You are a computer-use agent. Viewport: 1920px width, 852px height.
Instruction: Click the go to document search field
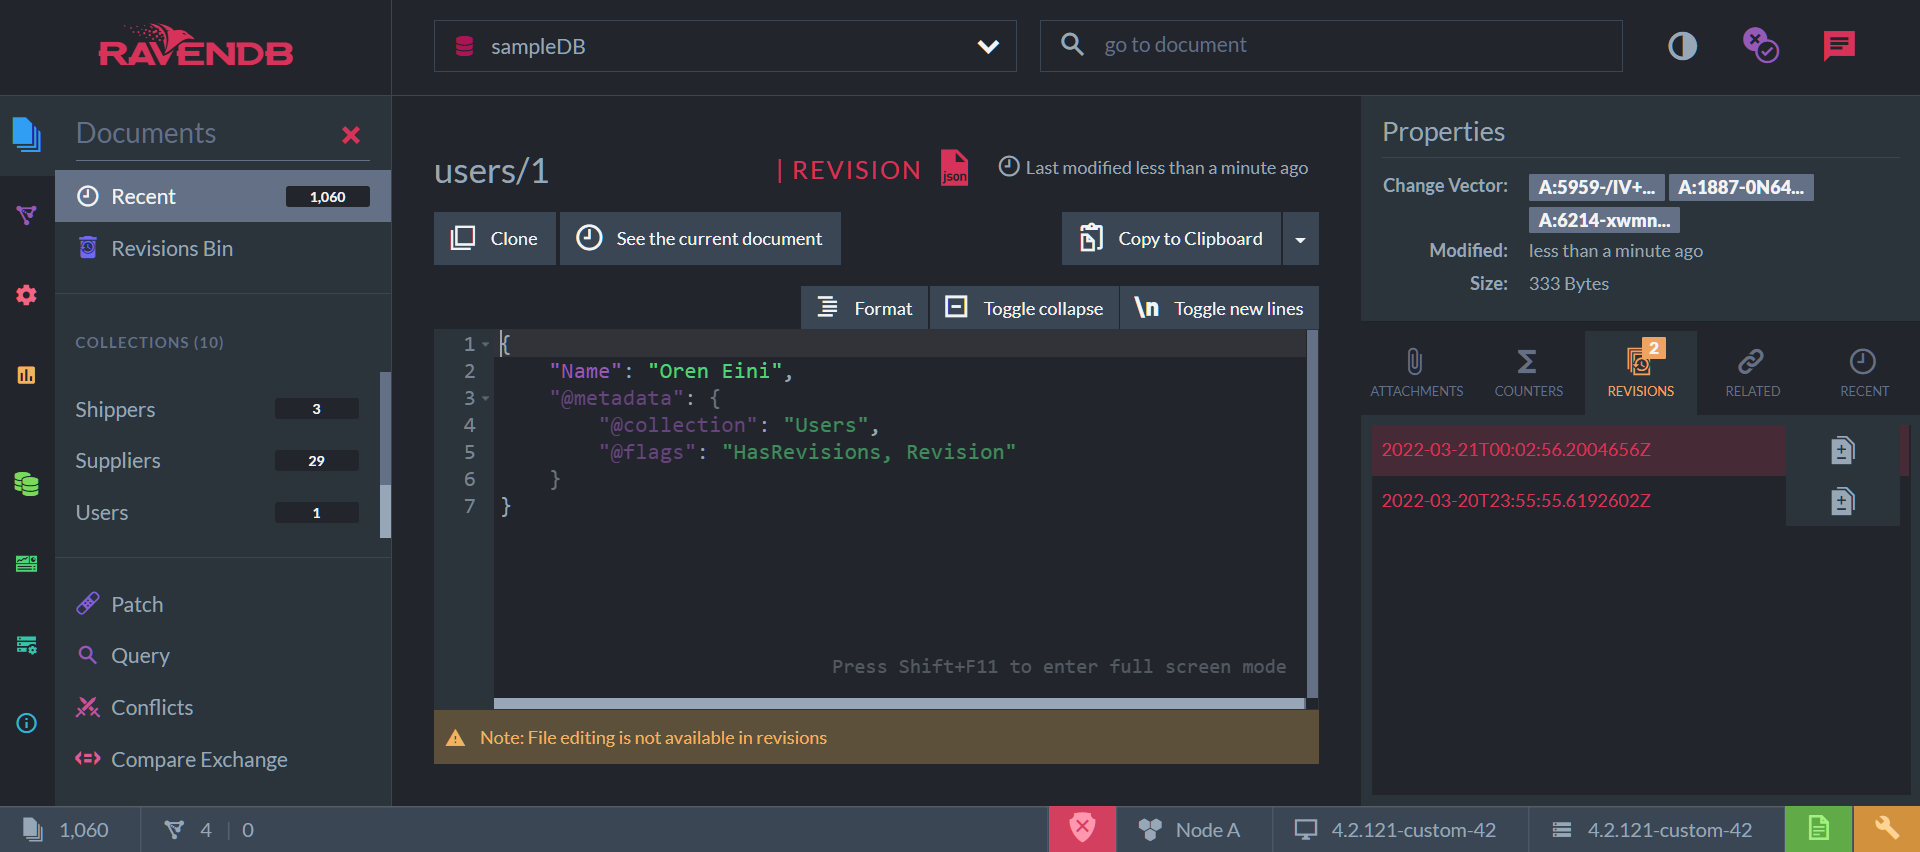pos(1331,46)
